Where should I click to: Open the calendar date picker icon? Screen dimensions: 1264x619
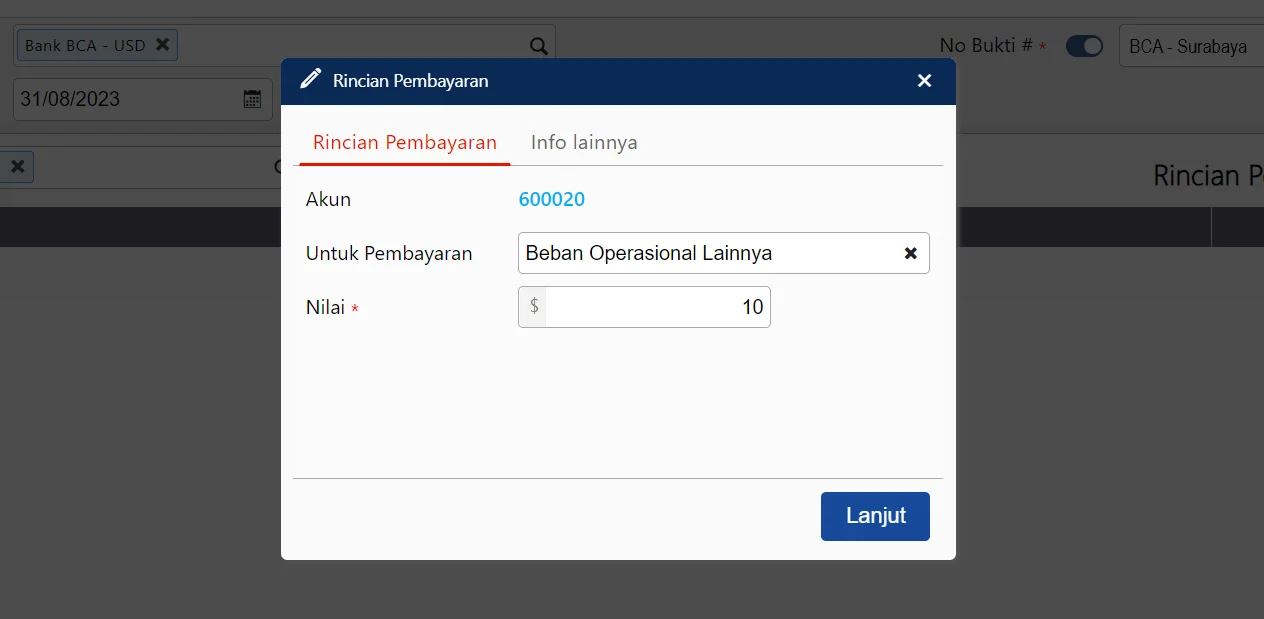point(252,99)
